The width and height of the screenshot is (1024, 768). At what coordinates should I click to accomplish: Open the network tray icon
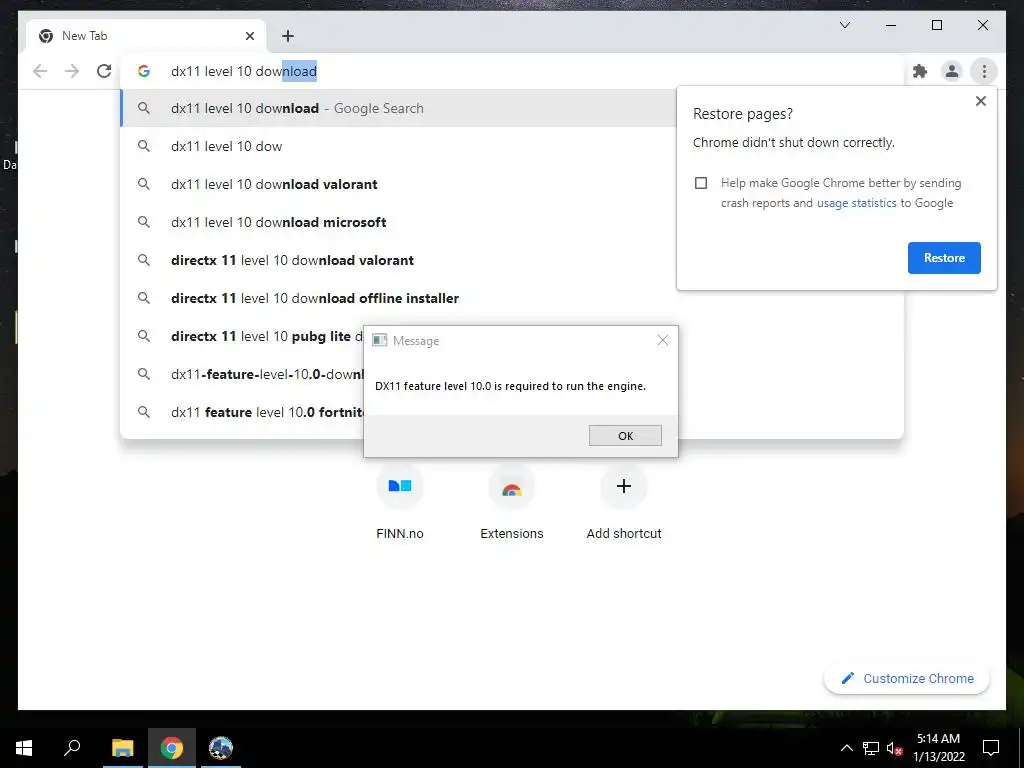(871, 748)
